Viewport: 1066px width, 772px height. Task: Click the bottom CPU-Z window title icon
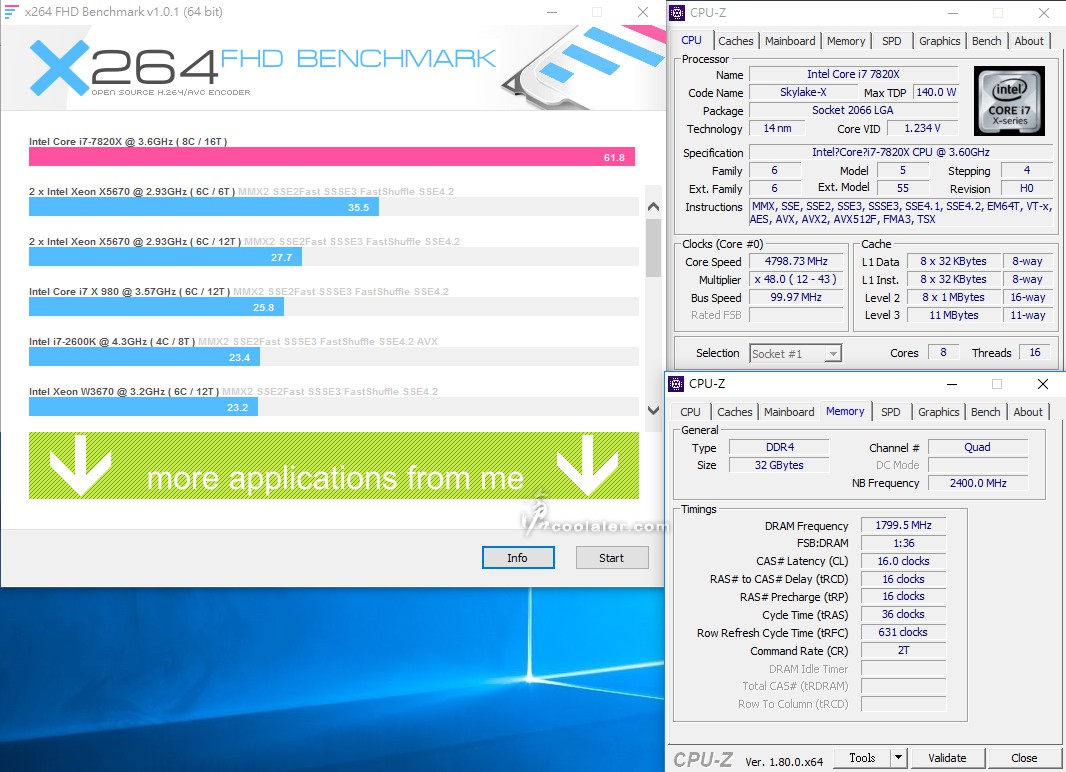(x=676, y=384)
